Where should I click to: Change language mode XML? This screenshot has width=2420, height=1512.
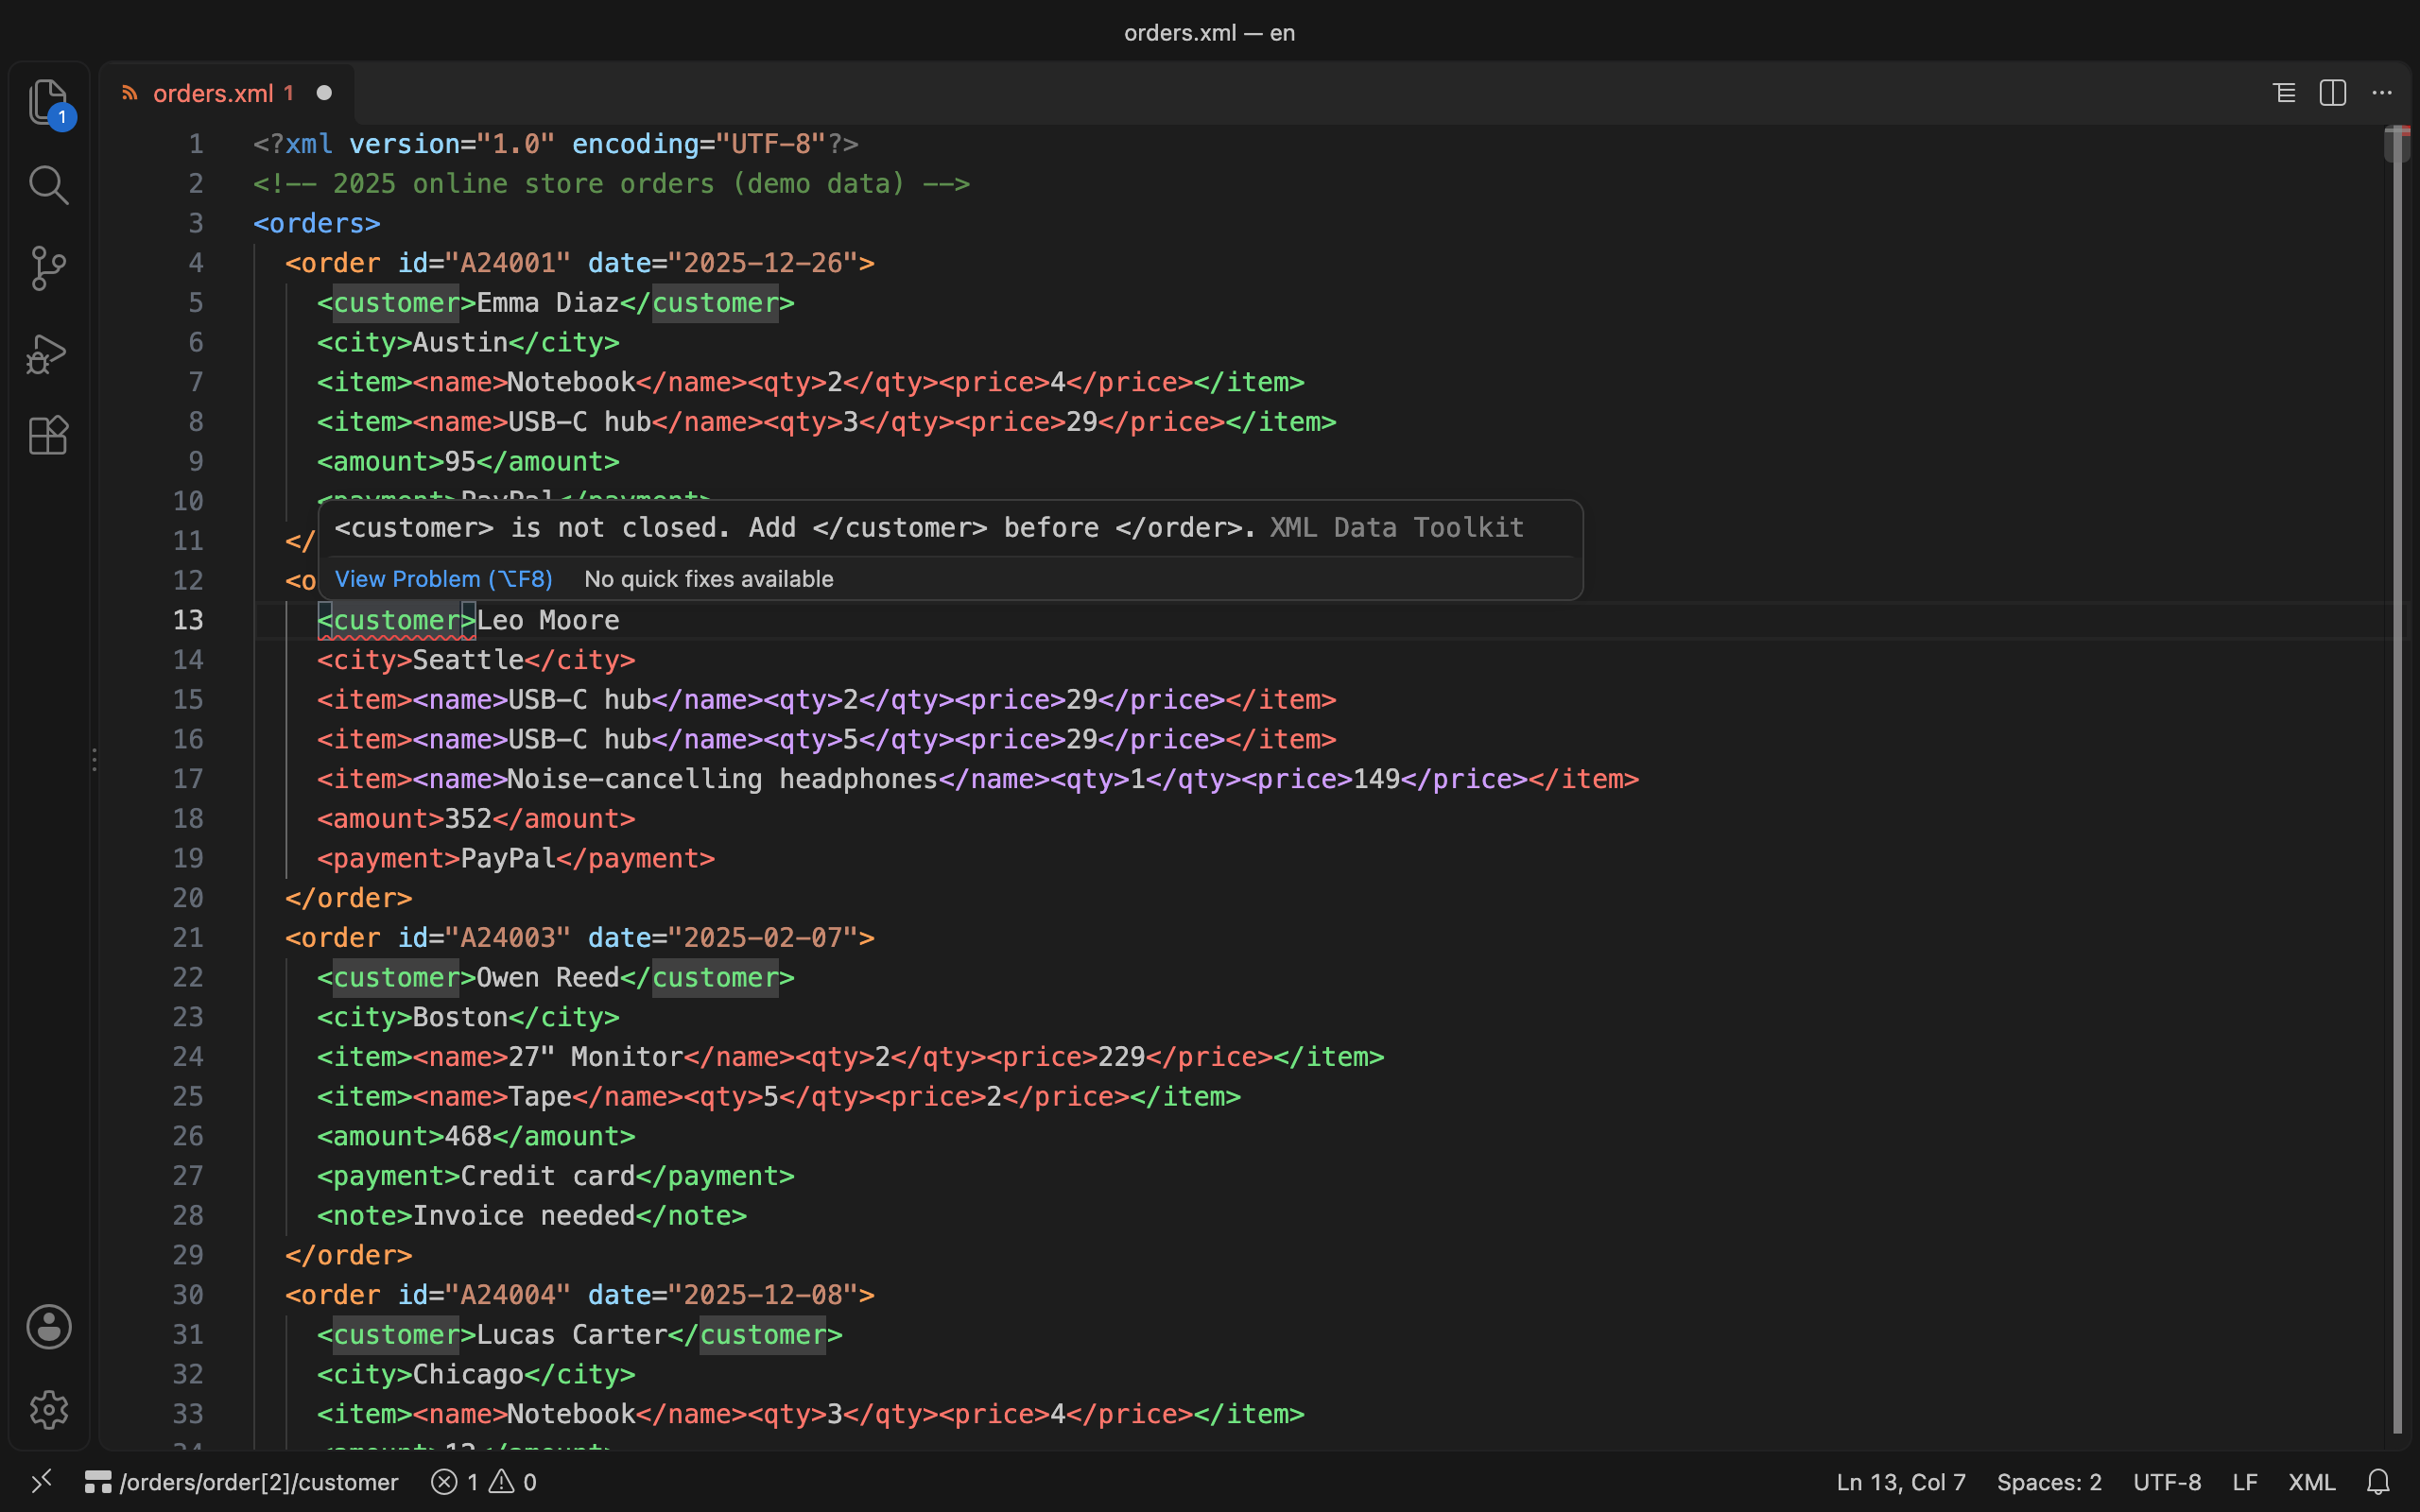coord(2311,1481)
